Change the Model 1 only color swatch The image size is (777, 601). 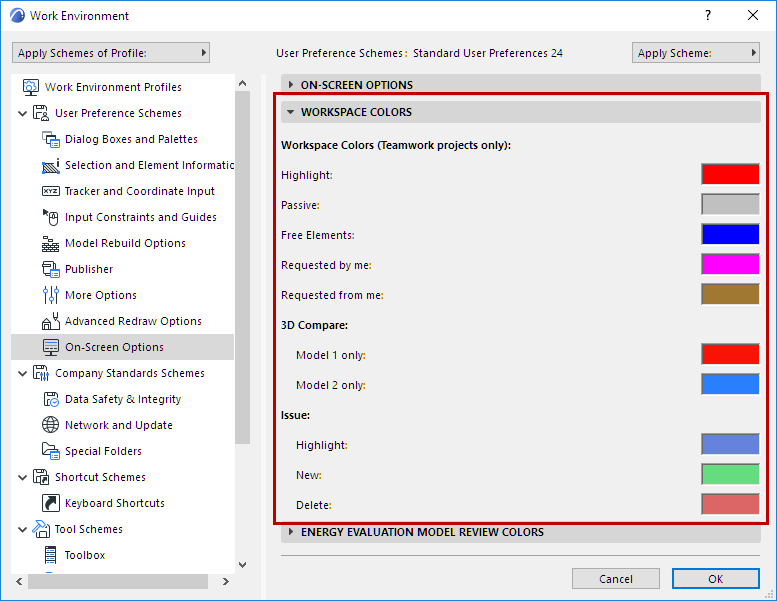(730, 354)
